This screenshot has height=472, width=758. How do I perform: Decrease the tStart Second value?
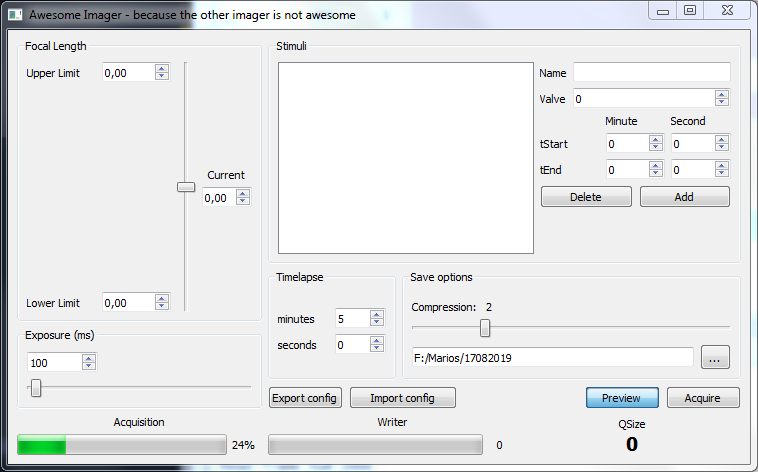coord(721,147)
